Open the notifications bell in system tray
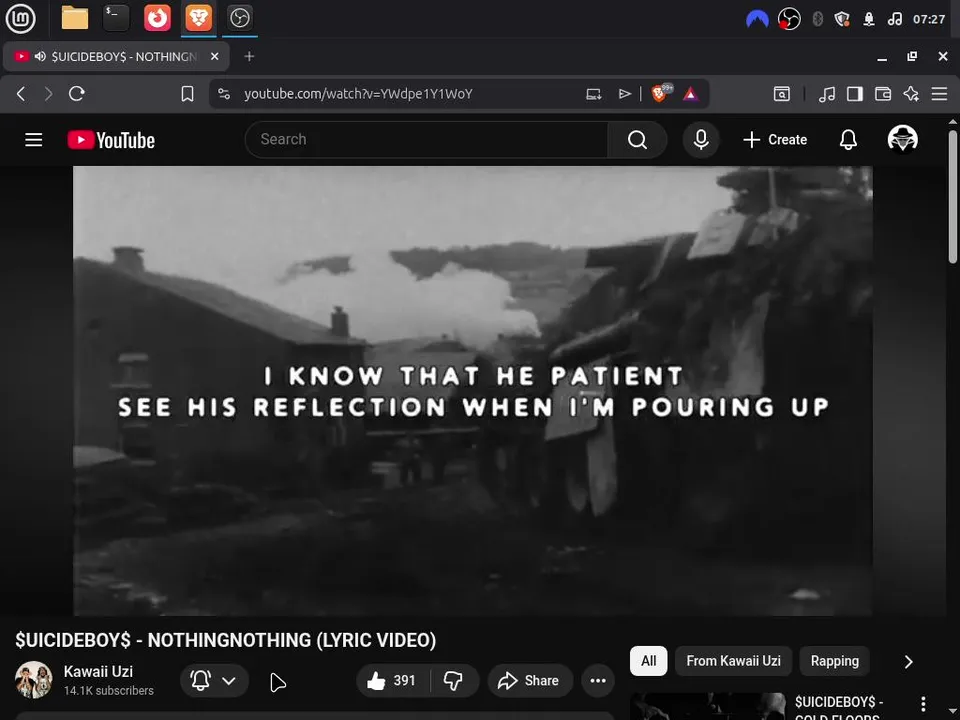This screenshot has height=720, width=960. 869,19
